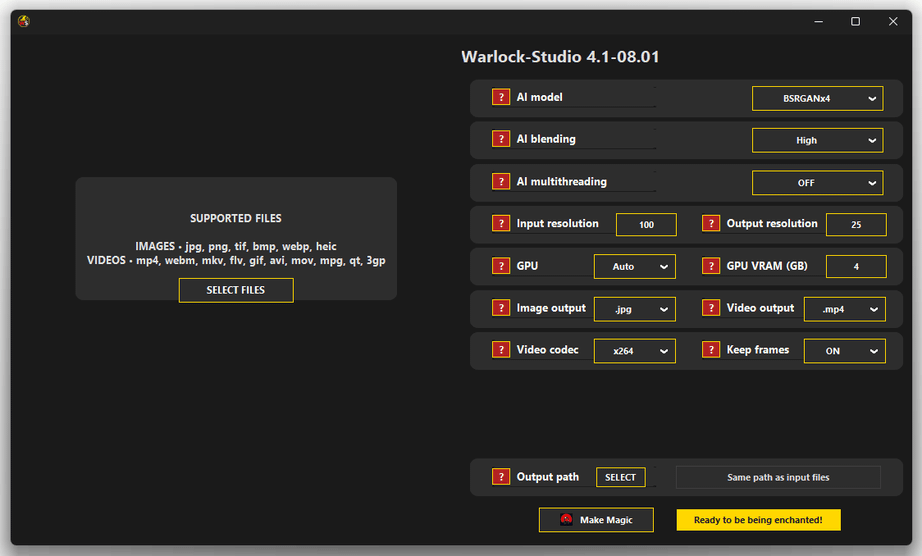Image resolution: width=922 pixels, height=556 pixels.
Task: Click the Output path SELECT button
Action: pyautogui.click(x=620, y=477)
